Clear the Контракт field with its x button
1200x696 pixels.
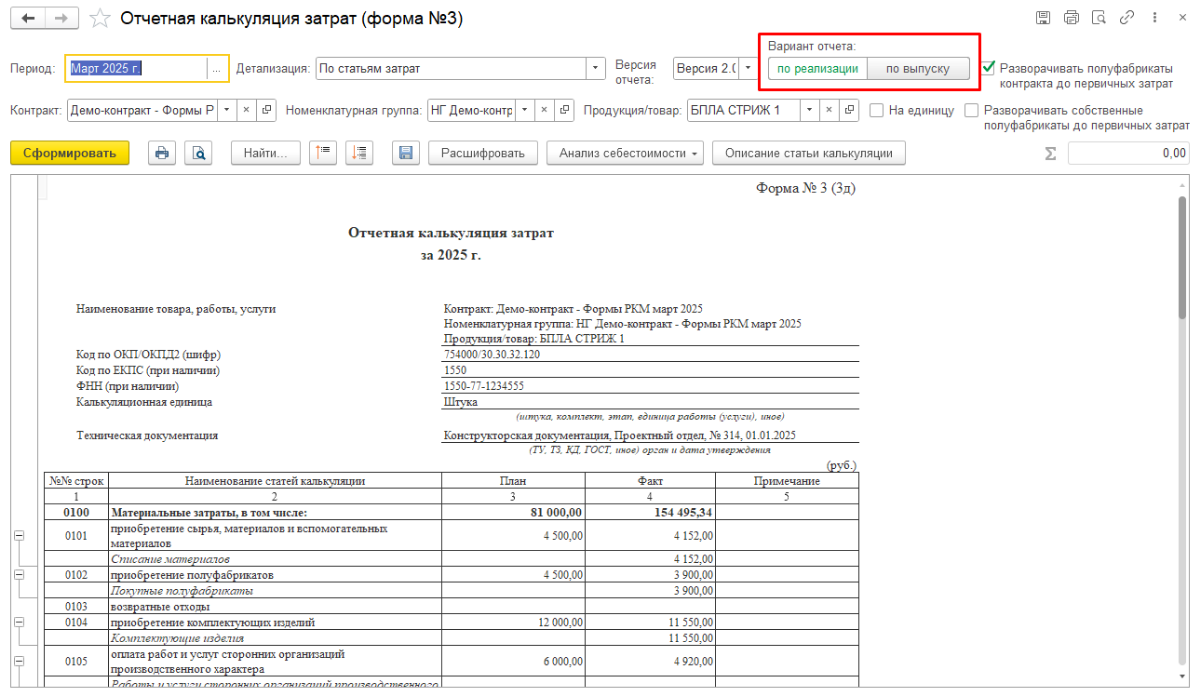tap(246, 111)
